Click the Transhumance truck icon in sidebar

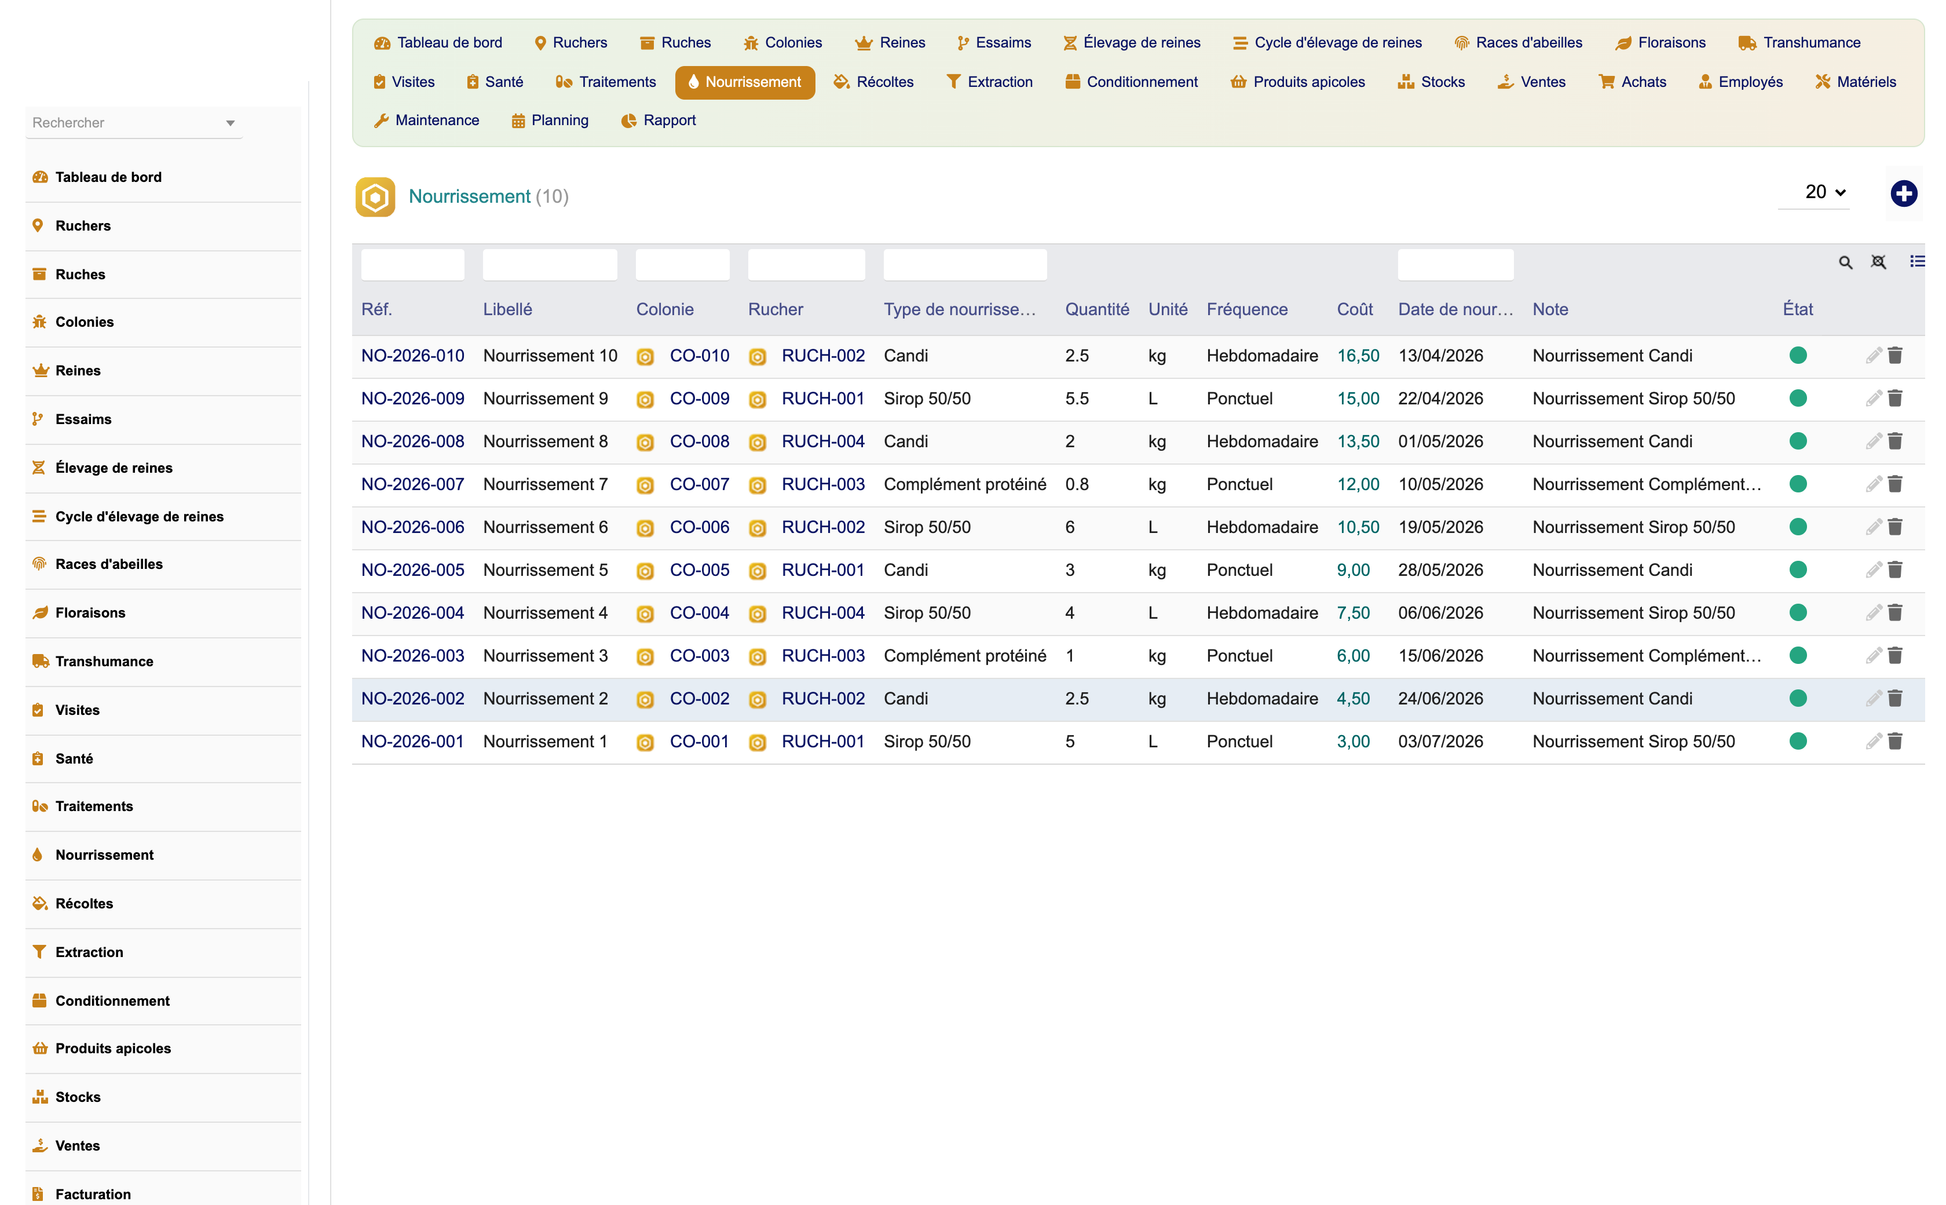(40, 661)
